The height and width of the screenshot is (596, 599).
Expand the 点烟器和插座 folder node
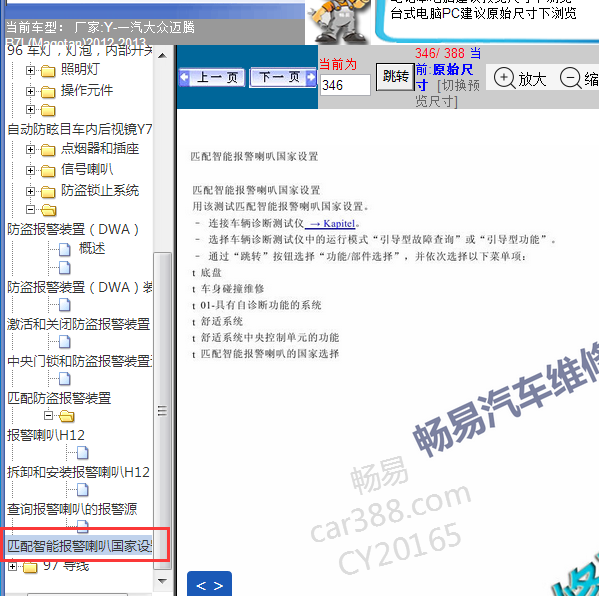coord(30,149)
